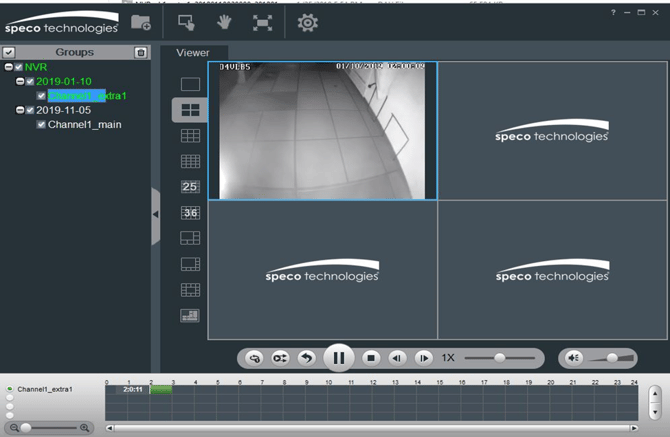The width and height of the screenshot is (670, 437).
Task: Select the playing camera video pane
Action: (322, 131)
